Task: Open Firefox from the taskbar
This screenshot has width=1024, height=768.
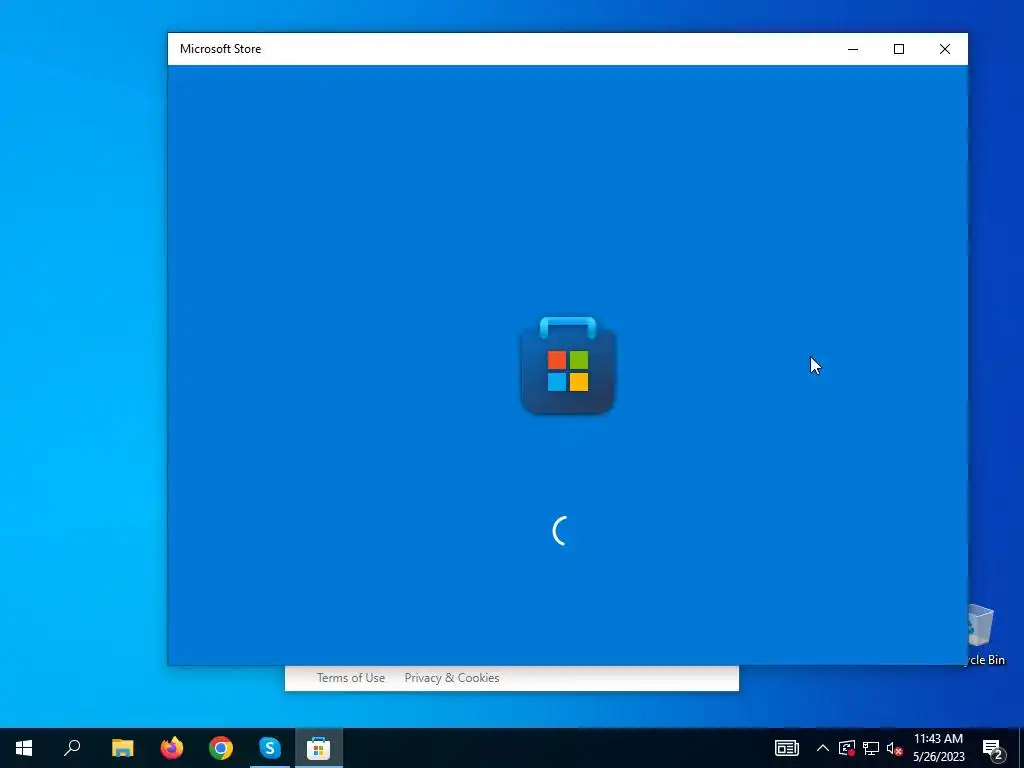Action: pos(172,748)
